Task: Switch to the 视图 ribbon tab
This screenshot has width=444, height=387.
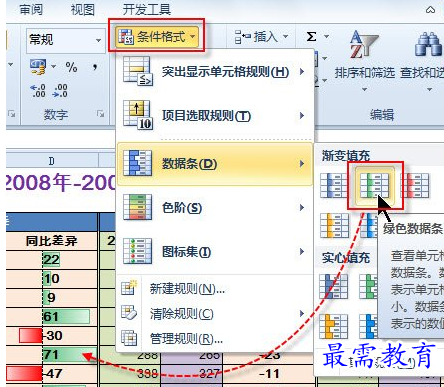Action: click(x=82, y=9)
